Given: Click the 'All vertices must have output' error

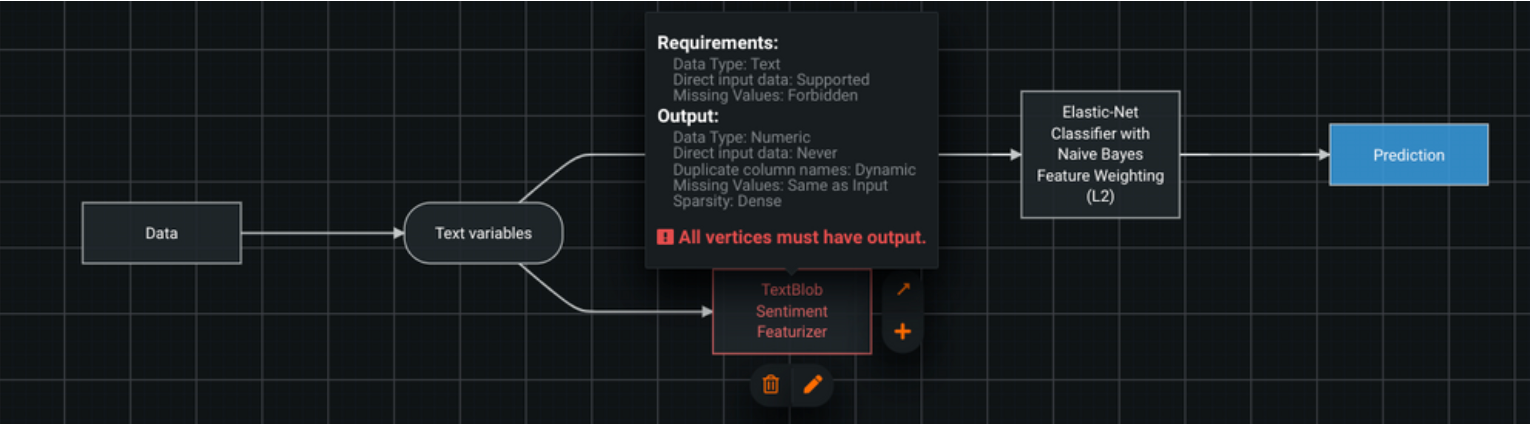Looking at the screenshot, I should click(801, 238).
